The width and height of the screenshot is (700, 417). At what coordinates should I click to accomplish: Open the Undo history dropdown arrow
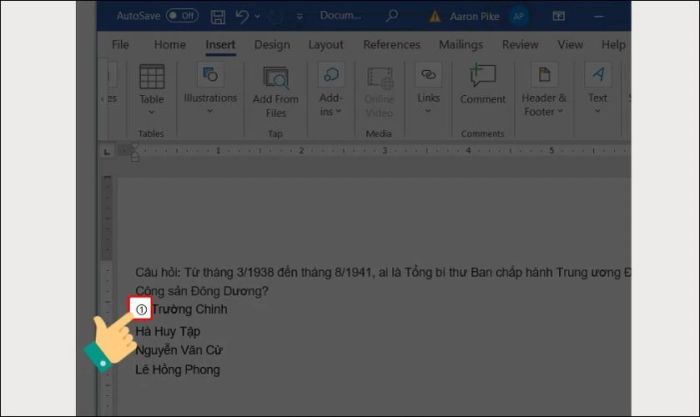258,17
